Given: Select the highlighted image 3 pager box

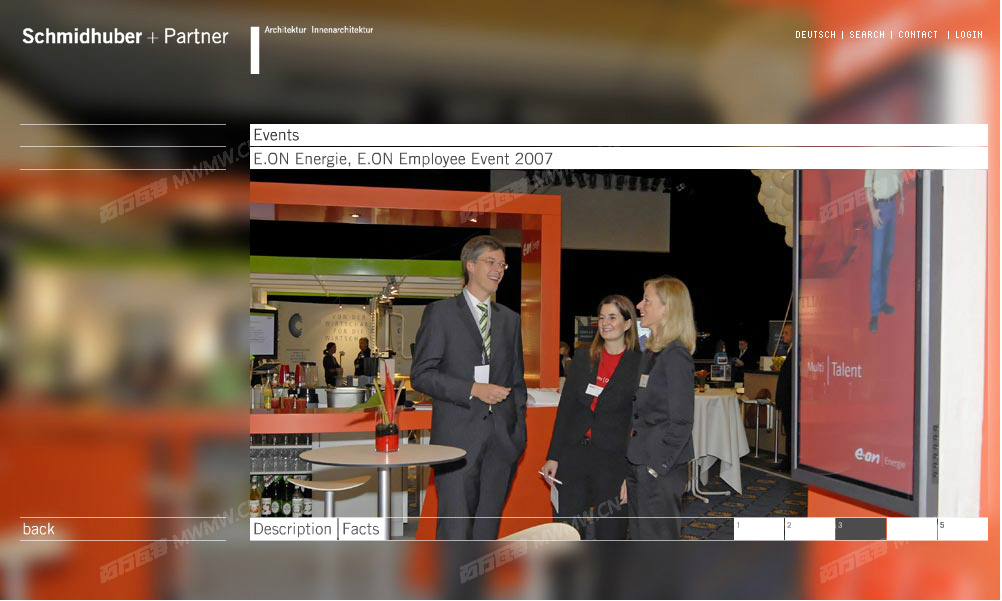Looking at the screenshot, I should point(861,529).
